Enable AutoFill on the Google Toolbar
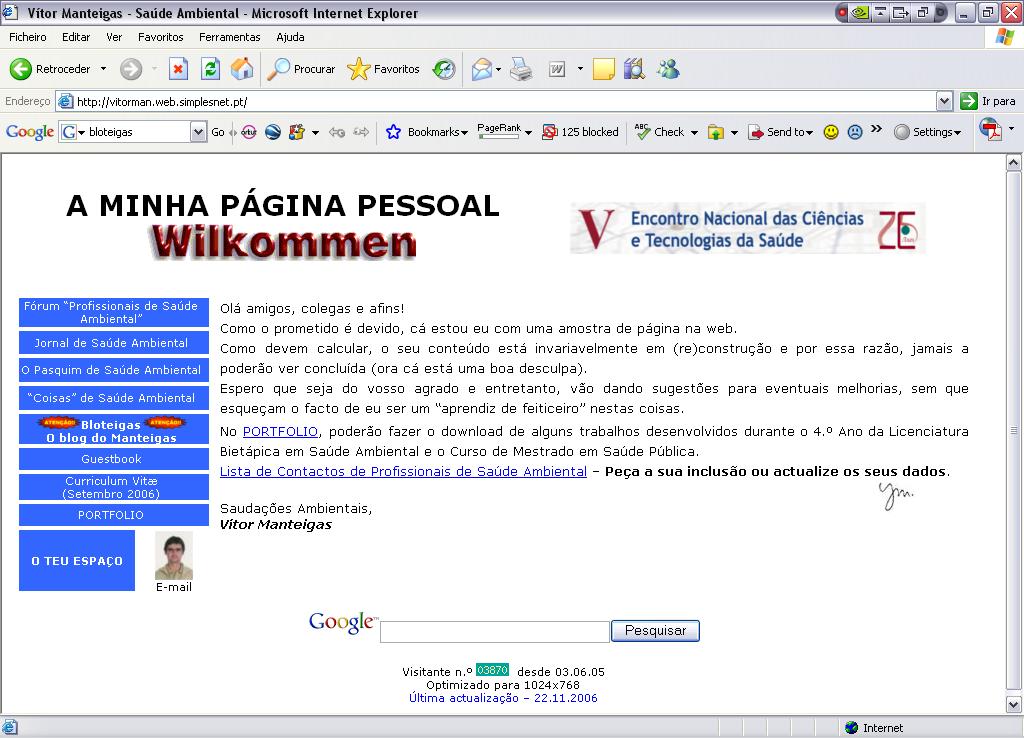 [x=717, y=131]
